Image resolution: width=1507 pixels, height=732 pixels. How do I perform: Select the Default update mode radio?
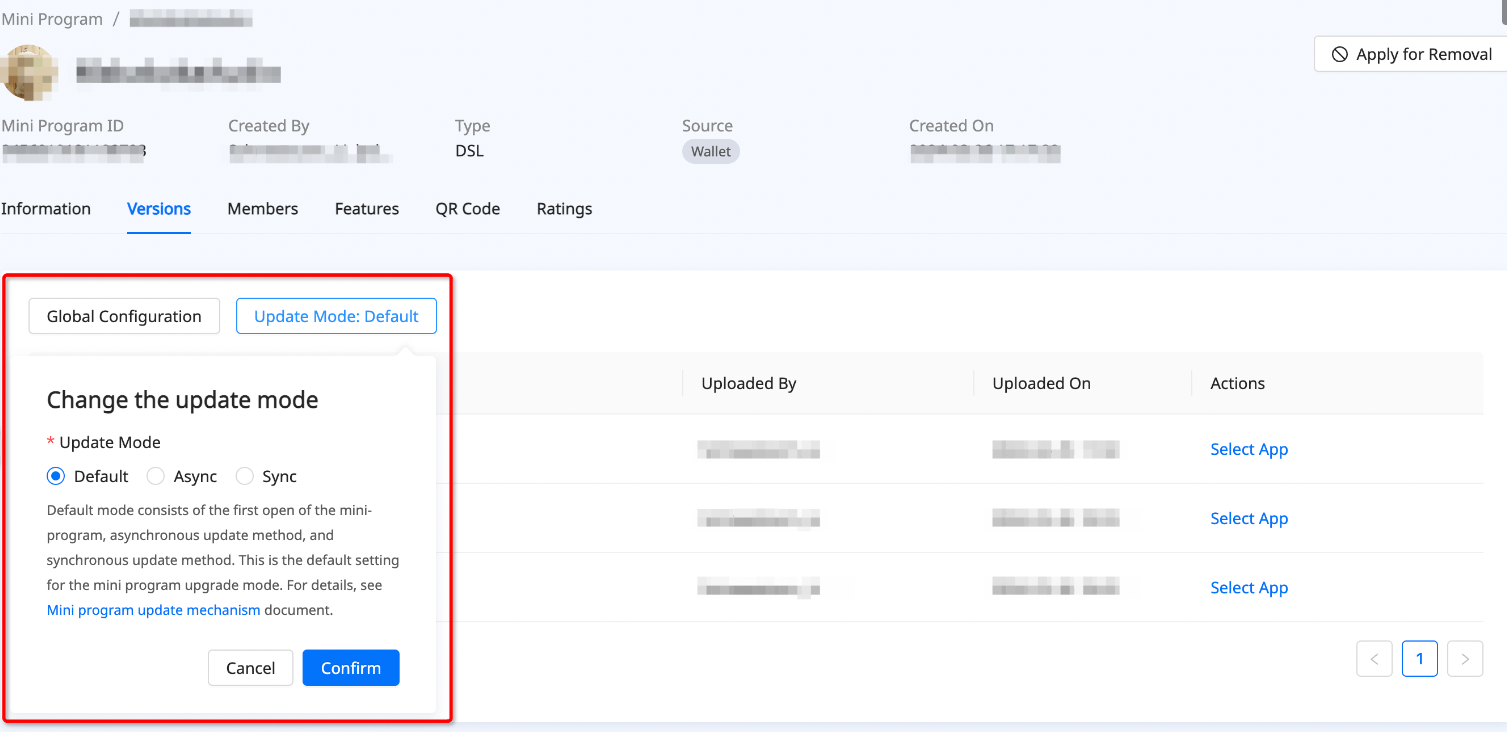[x=56, y=476]
